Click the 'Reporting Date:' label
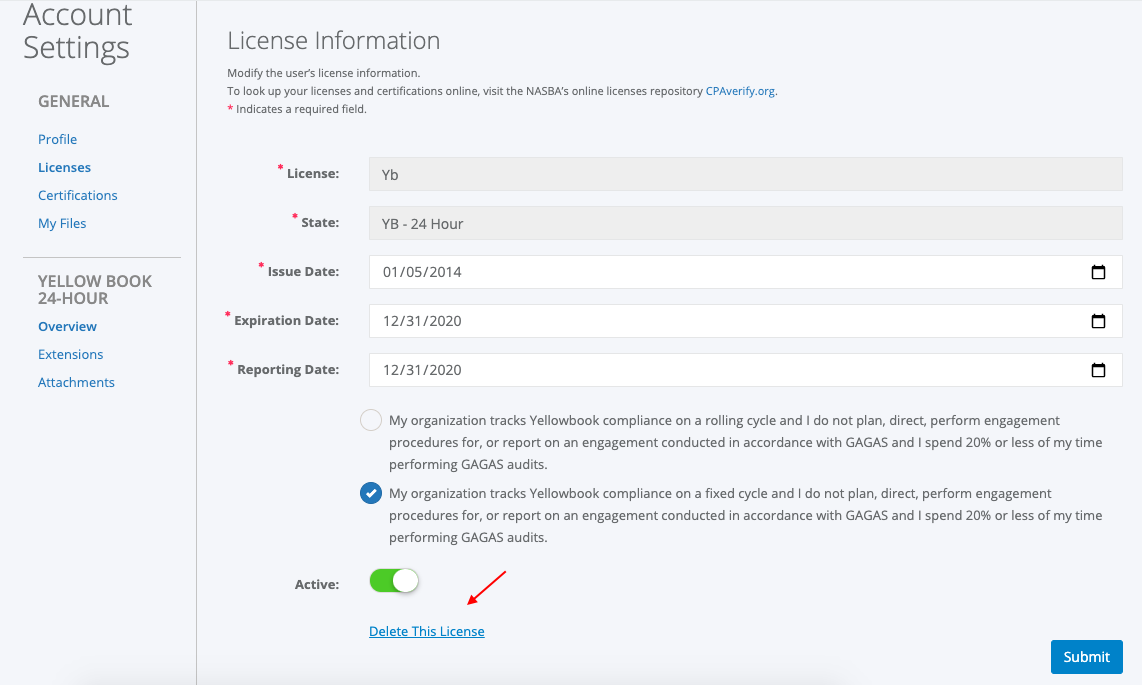Viewport: 1142px width, 685px height. [x=288, y=369]
